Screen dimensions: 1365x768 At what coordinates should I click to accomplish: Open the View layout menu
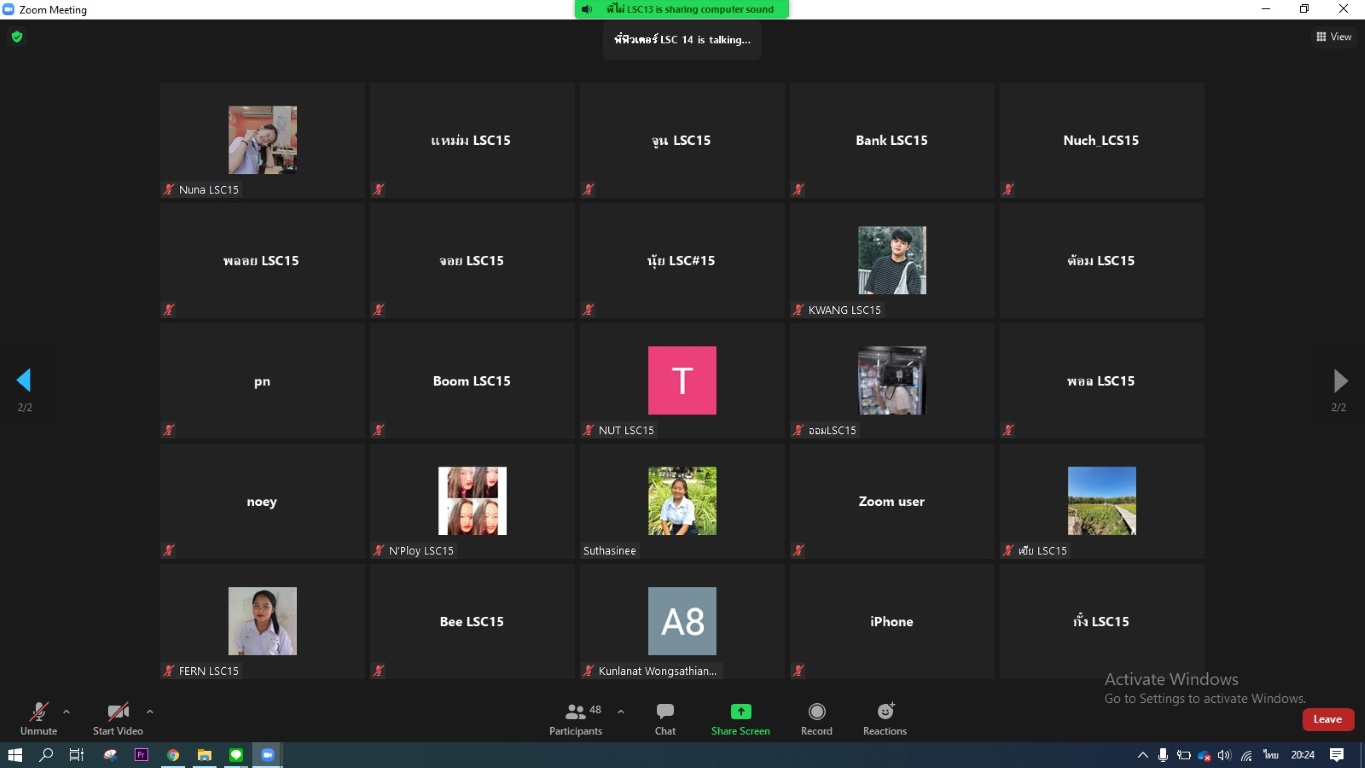(x=1334, y=37)
